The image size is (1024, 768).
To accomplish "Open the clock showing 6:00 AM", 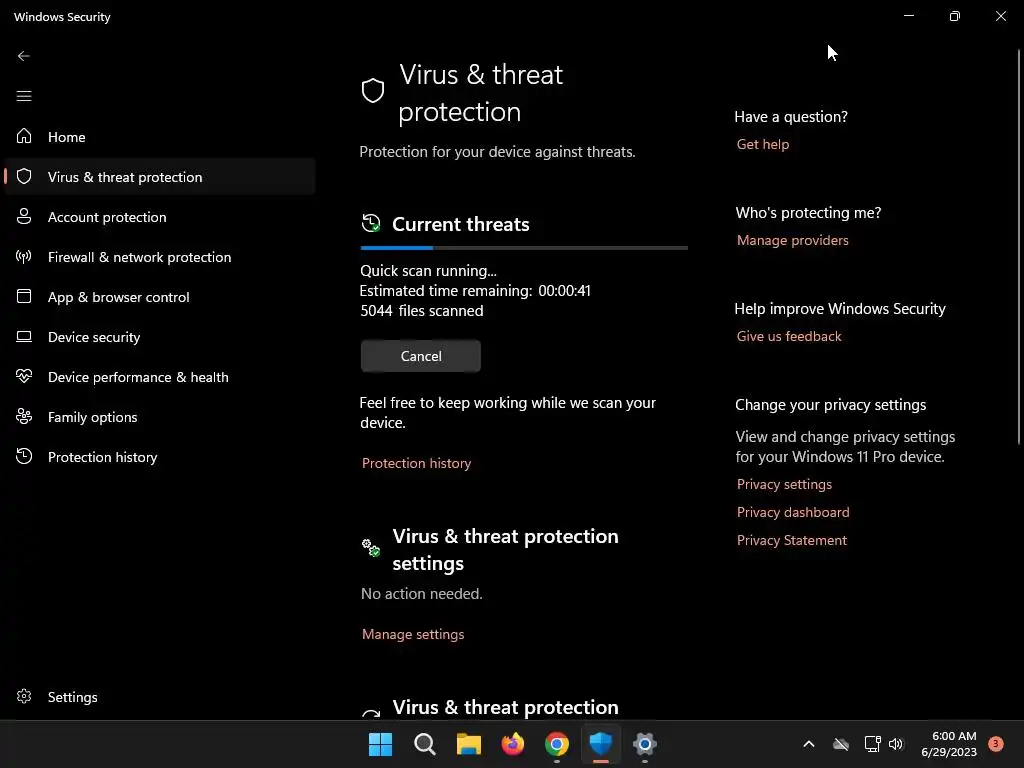I will tap(949, 744).
